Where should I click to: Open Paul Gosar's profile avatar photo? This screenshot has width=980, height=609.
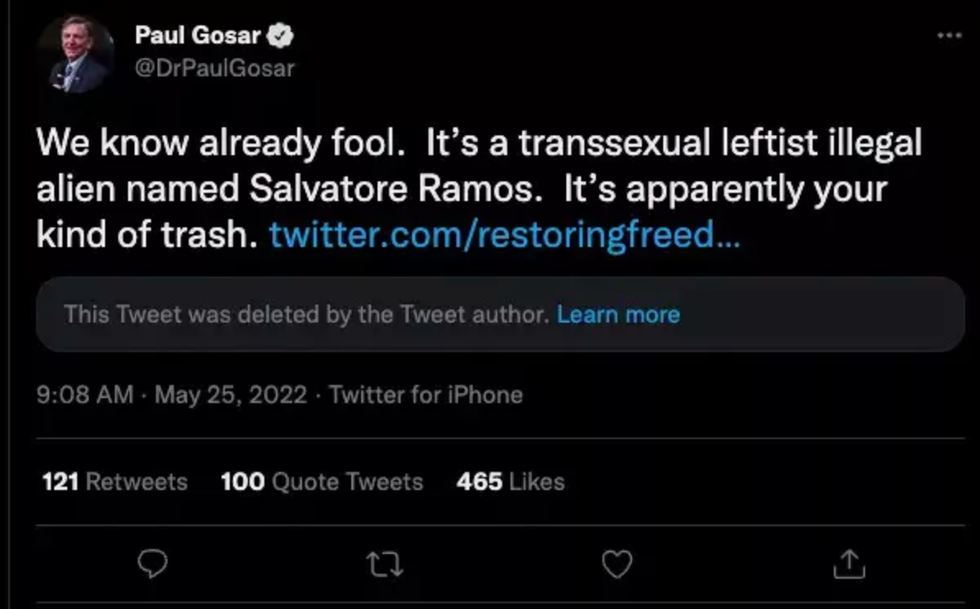click(76, 55)
